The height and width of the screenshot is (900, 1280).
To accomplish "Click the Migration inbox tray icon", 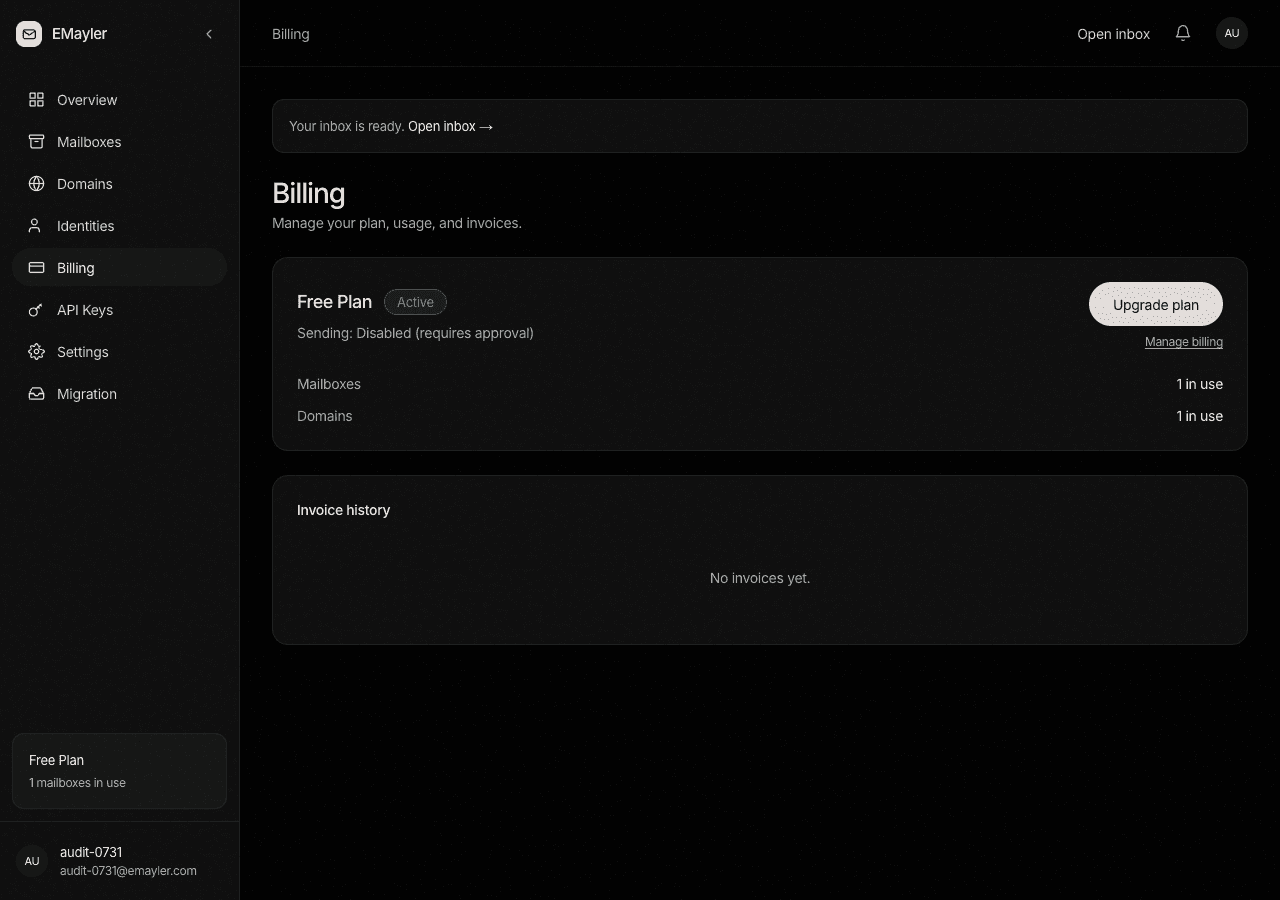I will 36,394.
